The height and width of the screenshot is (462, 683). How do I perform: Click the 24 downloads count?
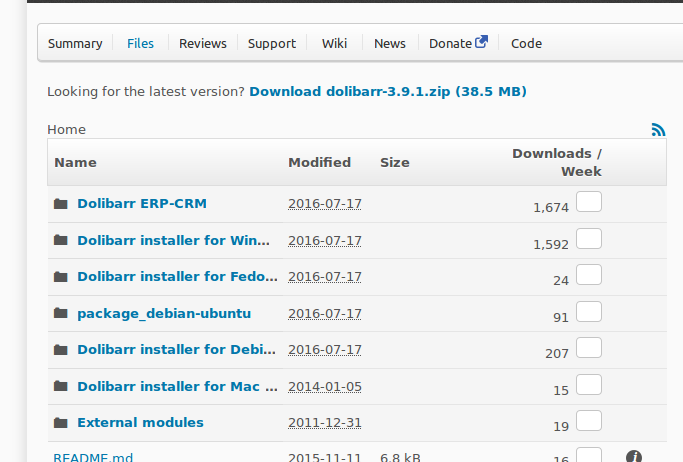tap(561, 280)
